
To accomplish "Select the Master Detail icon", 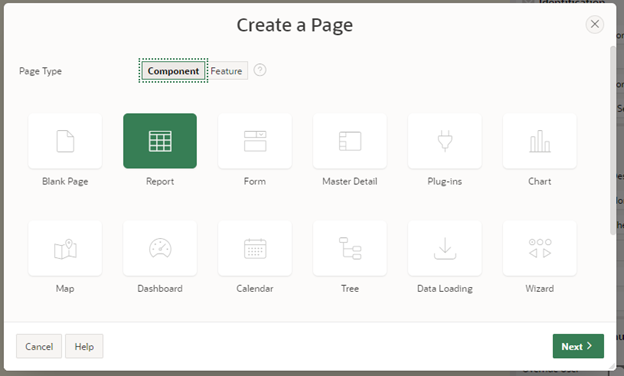I will (x=350, y=141).
